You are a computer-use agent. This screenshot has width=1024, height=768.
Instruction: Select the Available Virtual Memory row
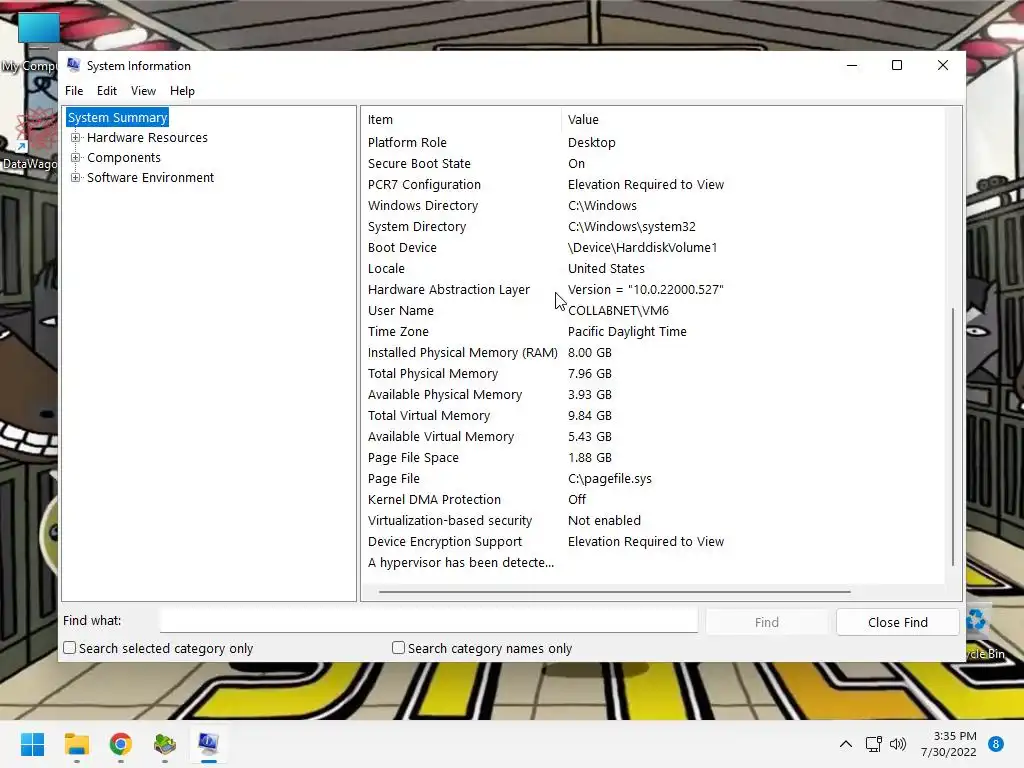(x=653, y=436)
